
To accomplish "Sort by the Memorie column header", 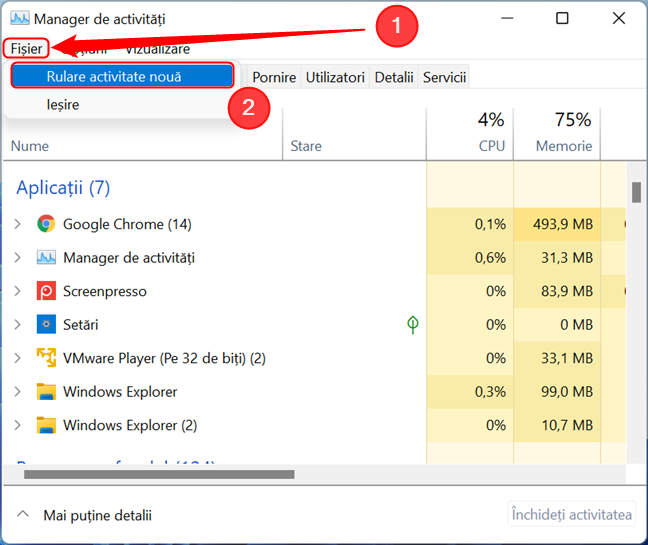I will click(564, 146).
